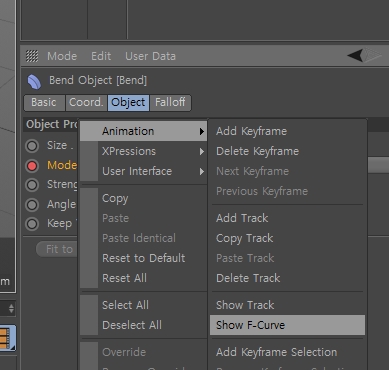The height and width of the screenshot is (370, 389).
Task: Switch to the Falloff tab
Action: click(x=170, y=102)
